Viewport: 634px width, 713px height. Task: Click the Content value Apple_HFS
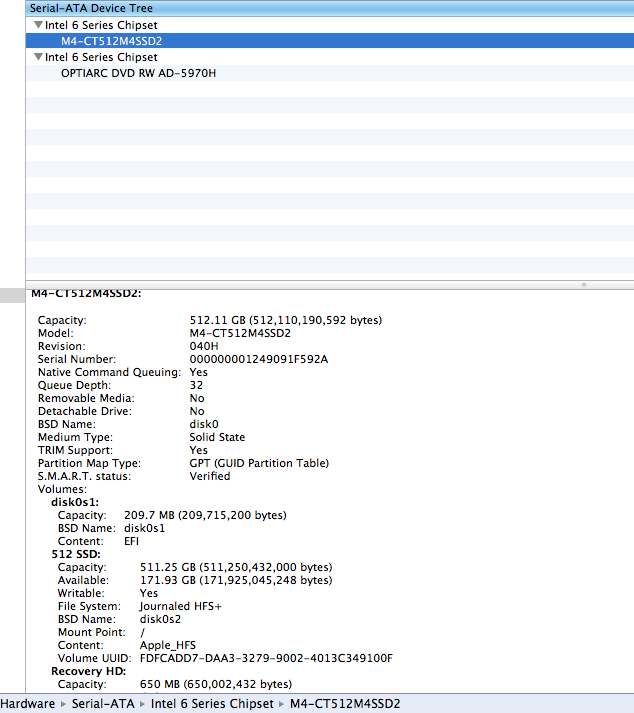coord(168,645)
